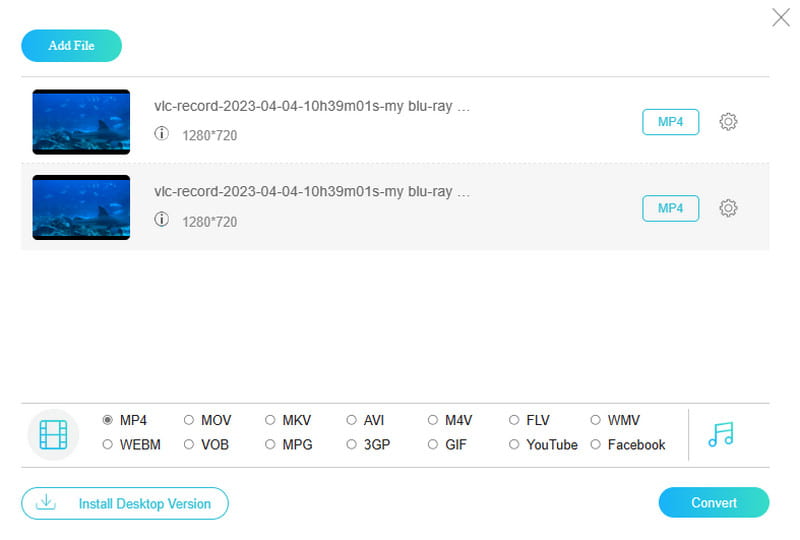The height and width of the screenshot is (540, 800).
Task: Choose M4V as output format
Action: [x=433, y=420]
